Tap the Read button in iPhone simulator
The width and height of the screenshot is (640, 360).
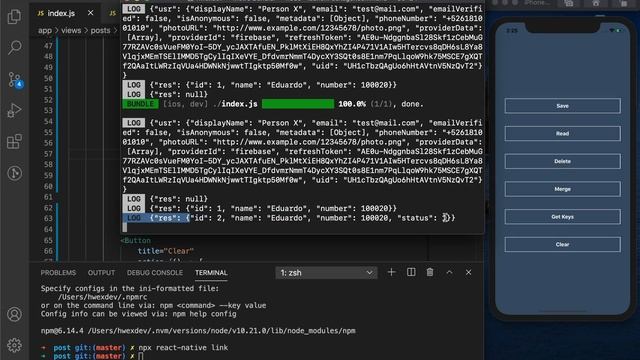562,133
